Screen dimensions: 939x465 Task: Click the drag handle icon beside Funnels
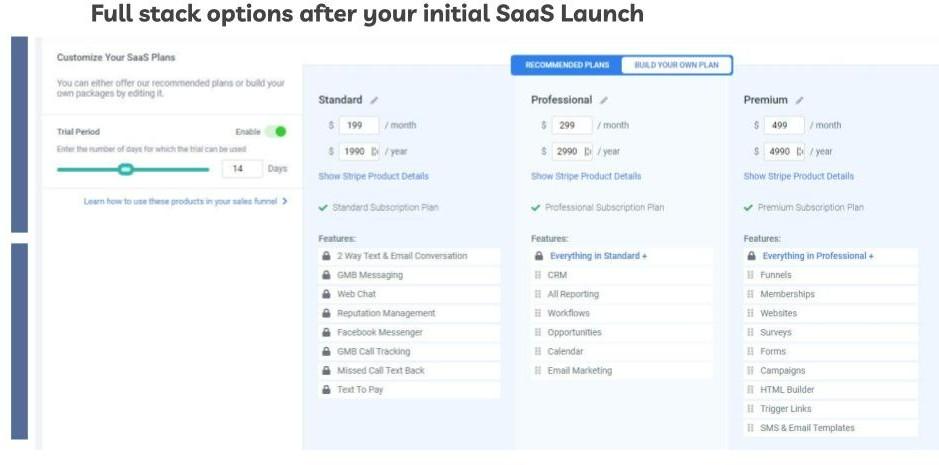[750, 275]
